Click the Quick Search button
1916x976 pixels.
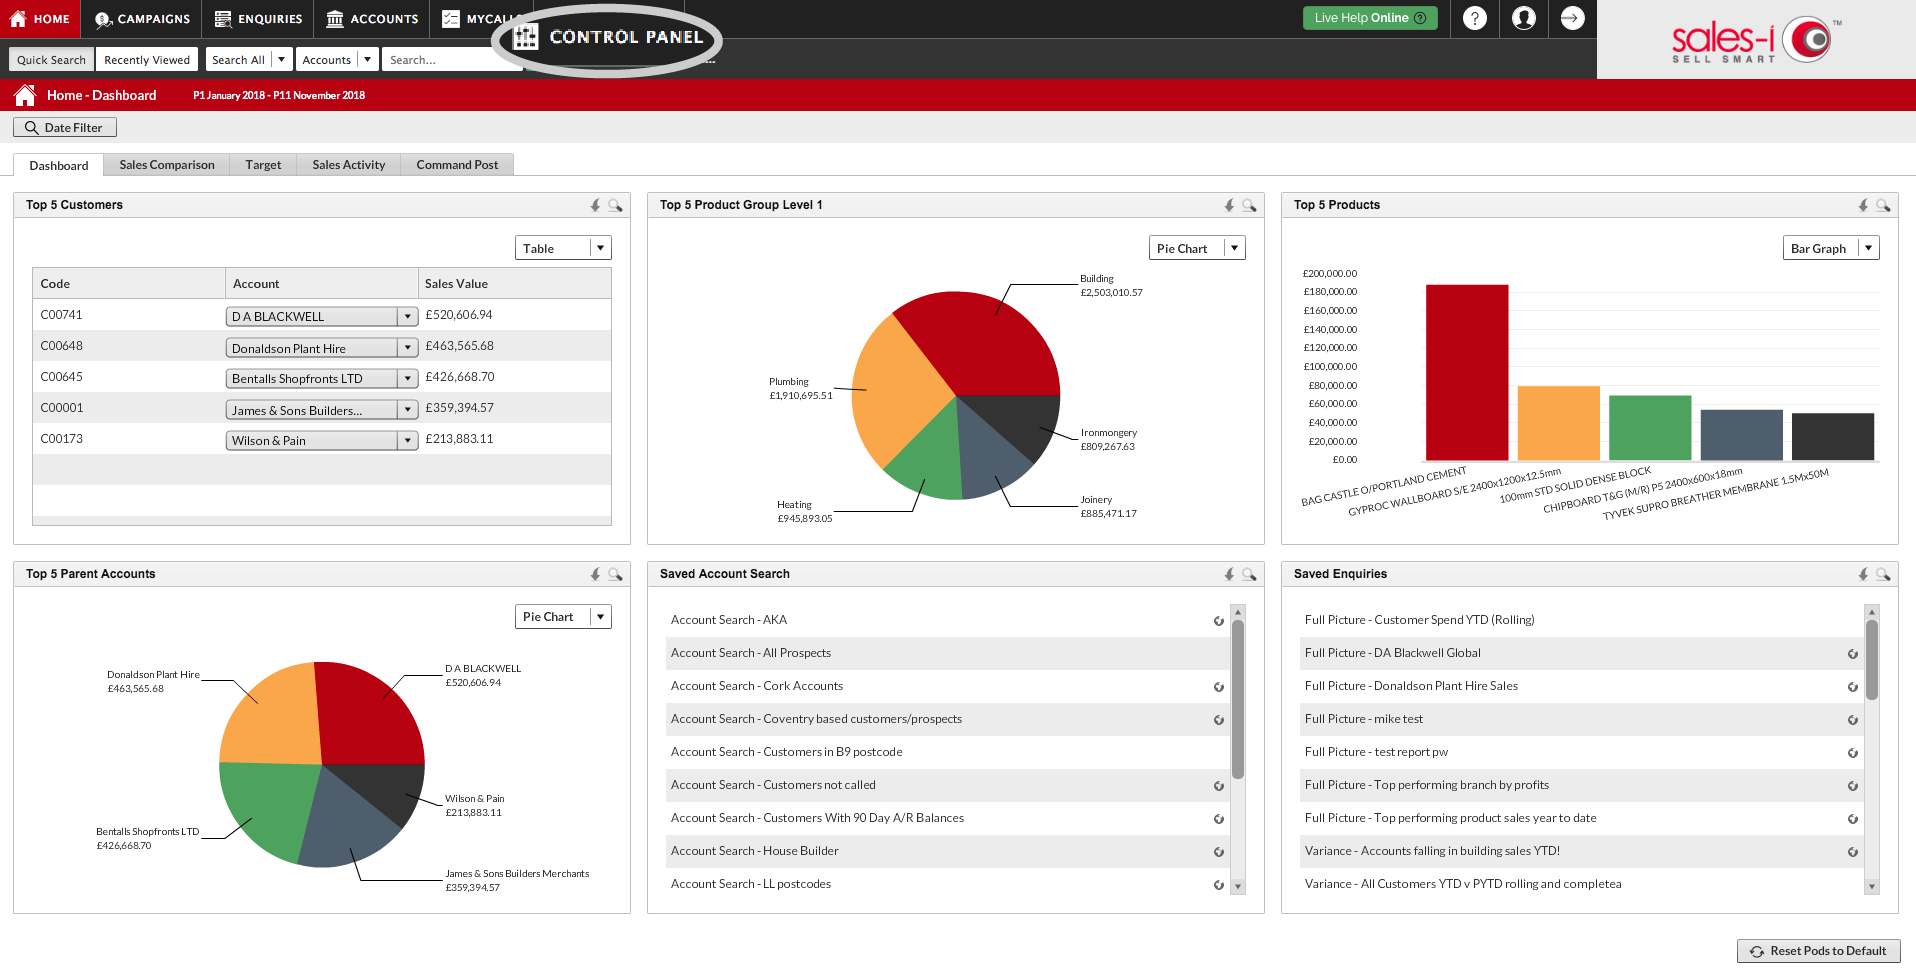51,60
